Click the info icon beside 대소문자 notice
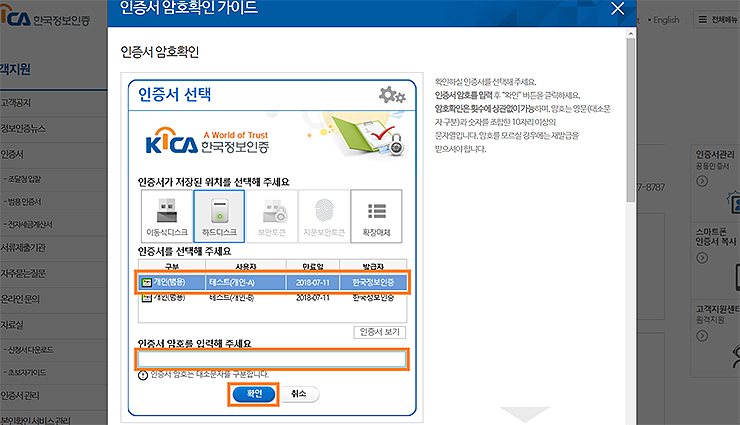The height and width of the screenshot is (425, 740). [143, 375]
